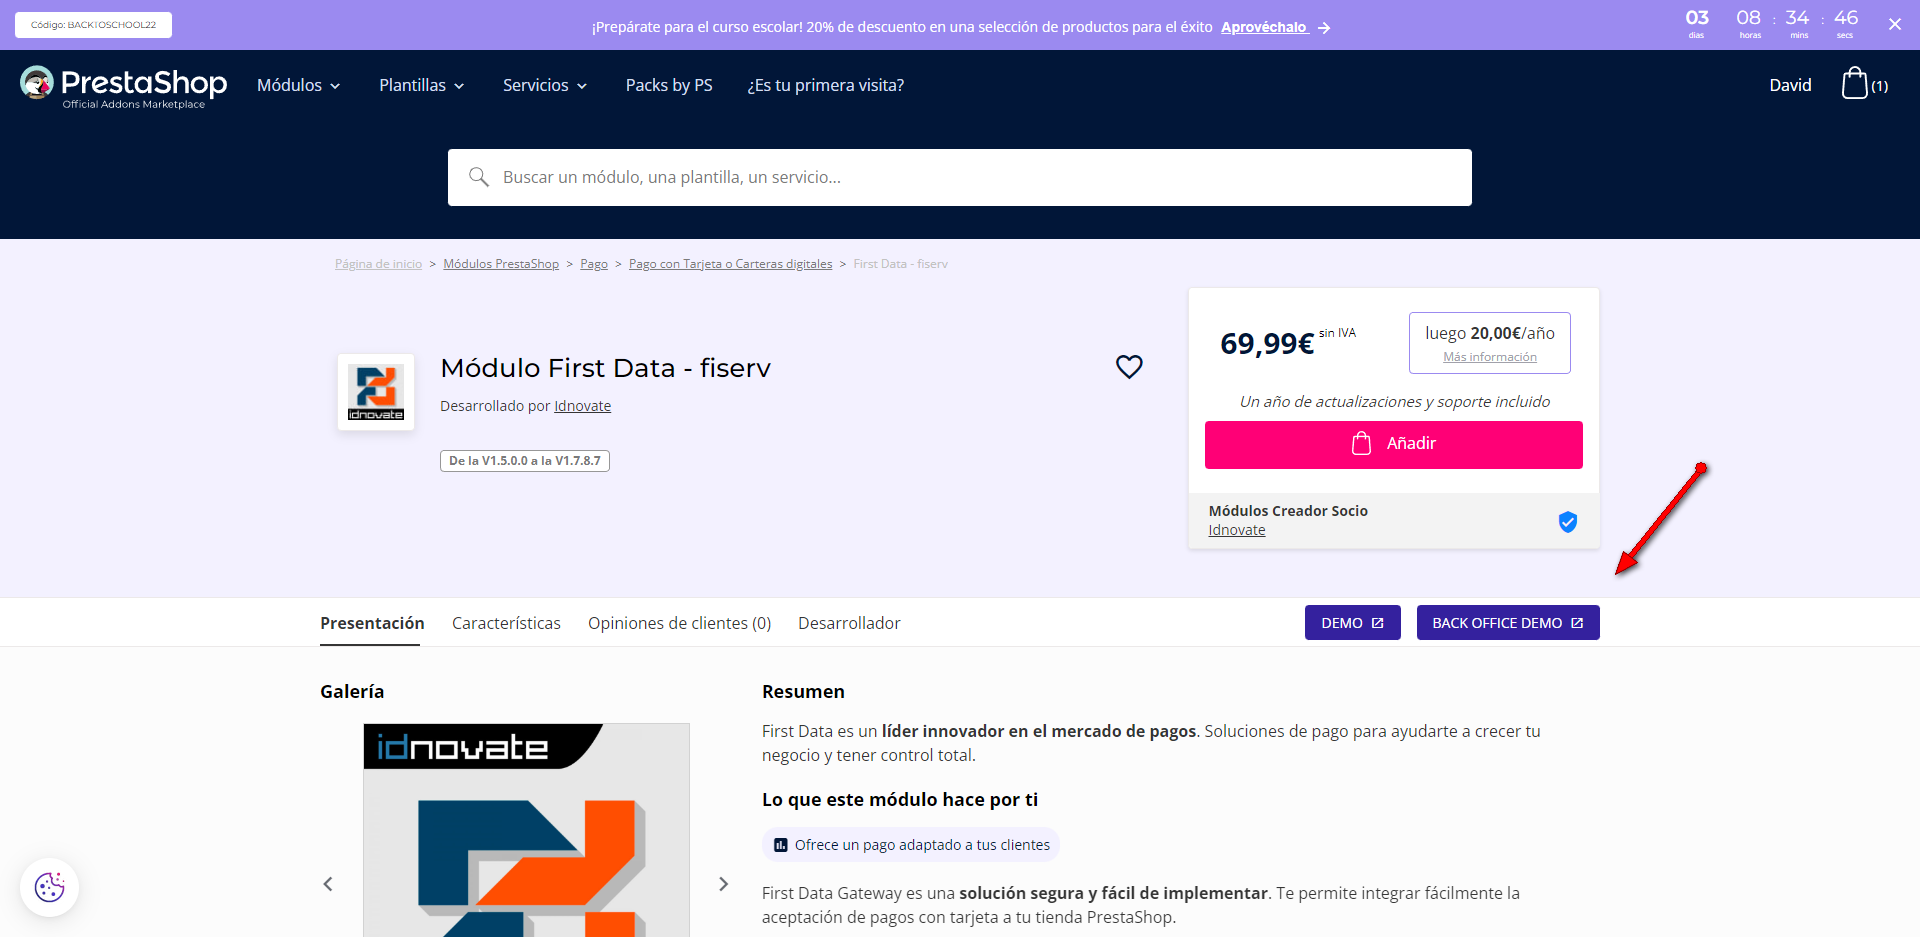Screen dimensions: 1920x937
Task: Select the Presentación tab
Action: [x=372, y=623]
